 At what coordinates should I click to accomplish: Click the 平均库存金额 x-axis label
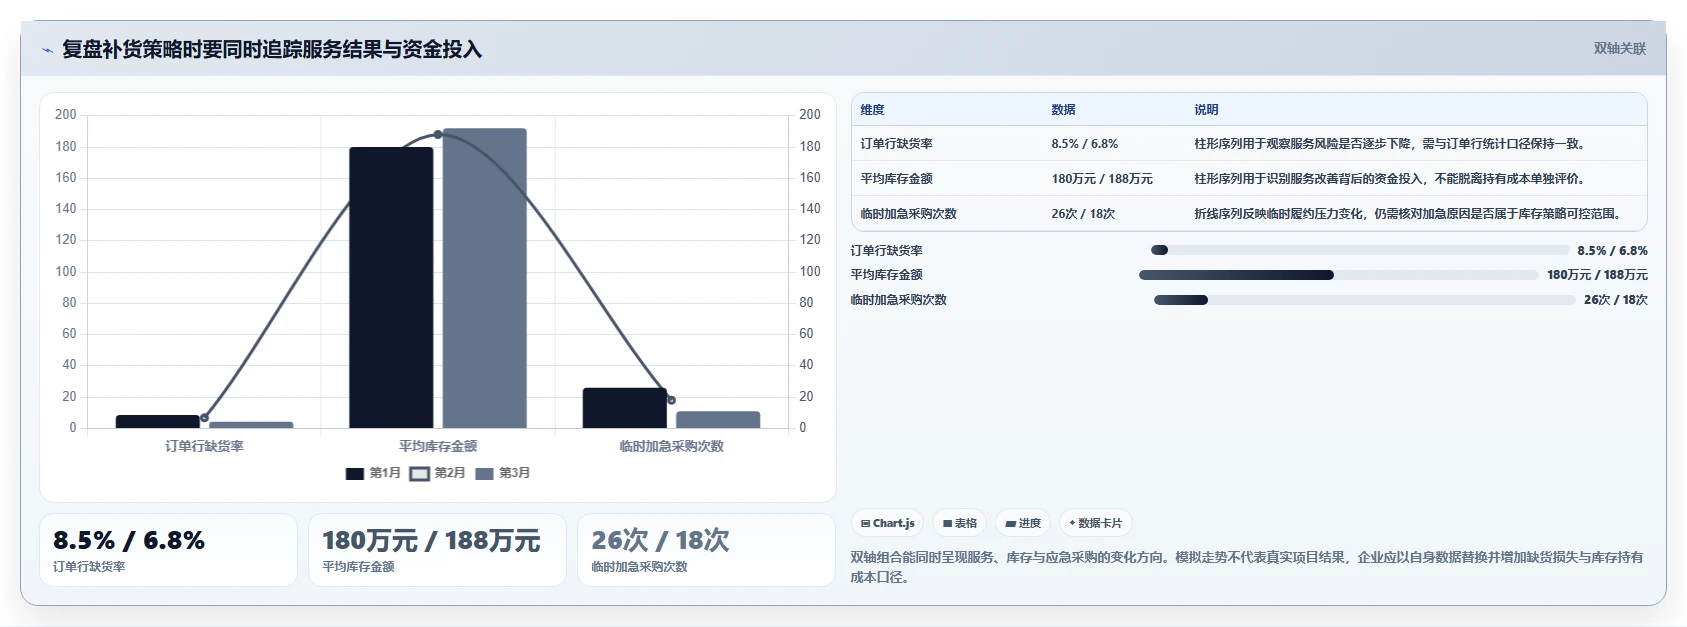tap(438, 446)
